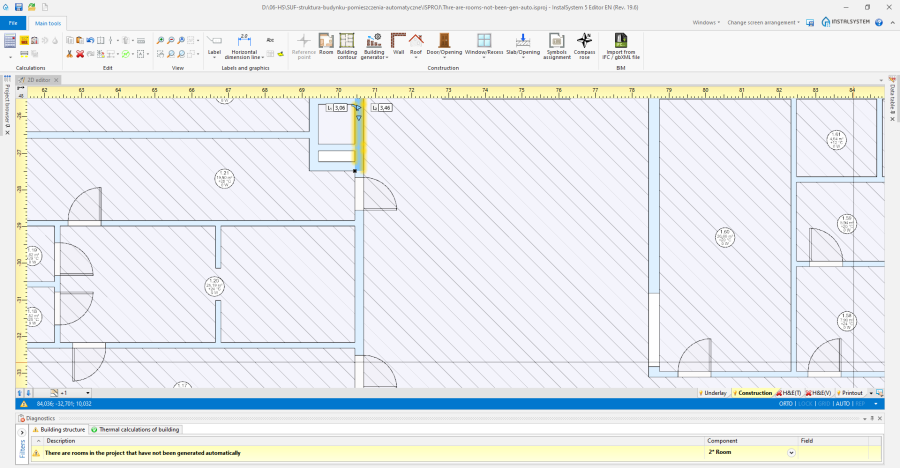
Task: Toggle ORTO mode in status bar
Action: click(x=785, y=404)
